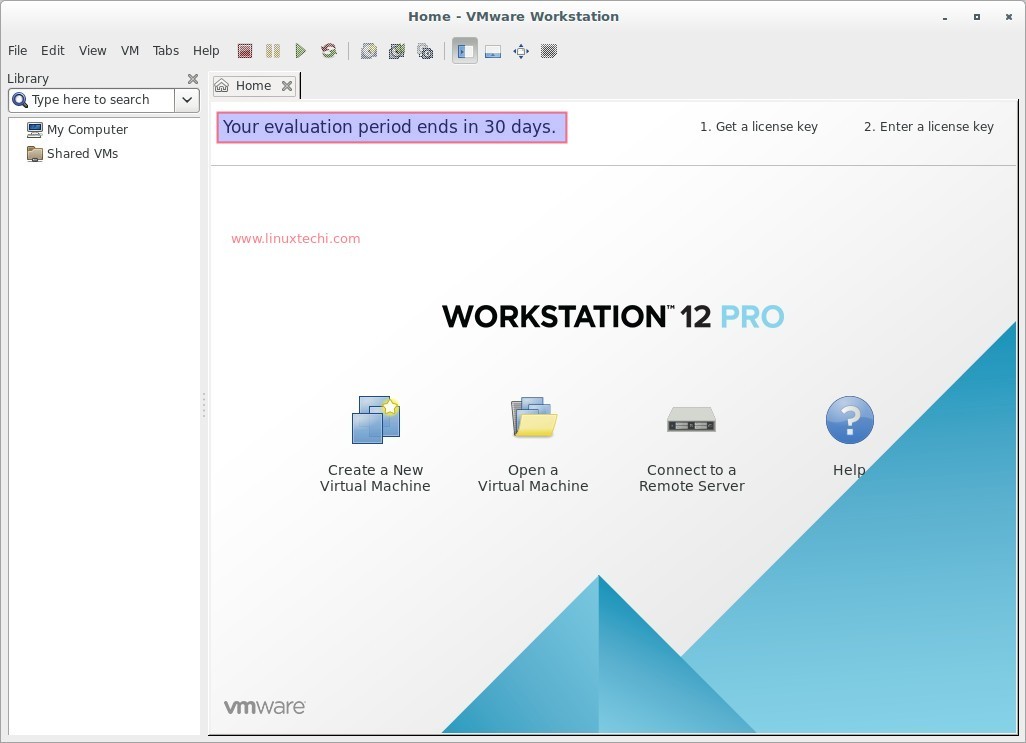The image size is (1026, 743).
Task: Click the Restart guest toolbar icon
Action: (328, 51)
